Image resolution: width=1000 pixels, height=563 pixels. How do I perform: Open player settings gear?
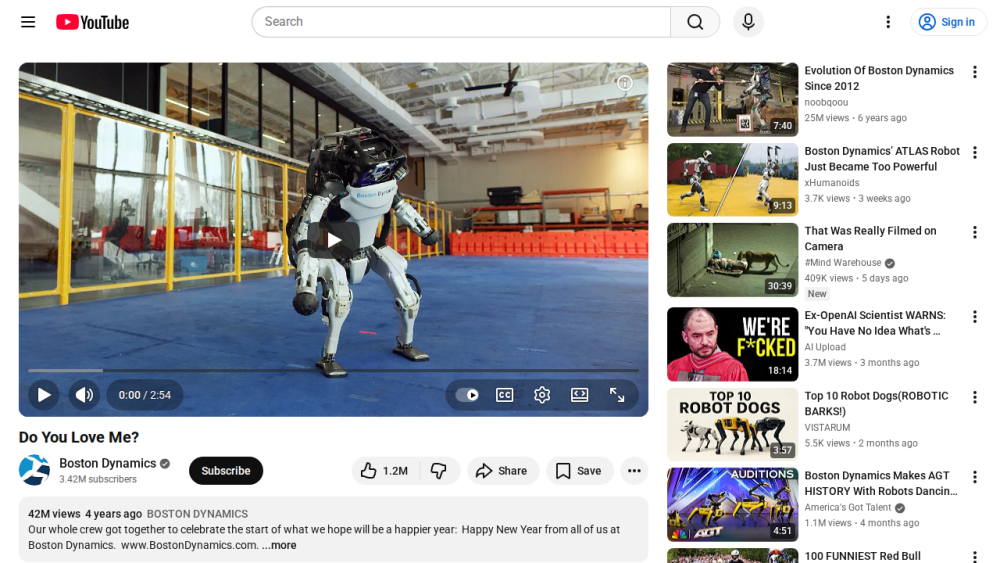[542, 395]
